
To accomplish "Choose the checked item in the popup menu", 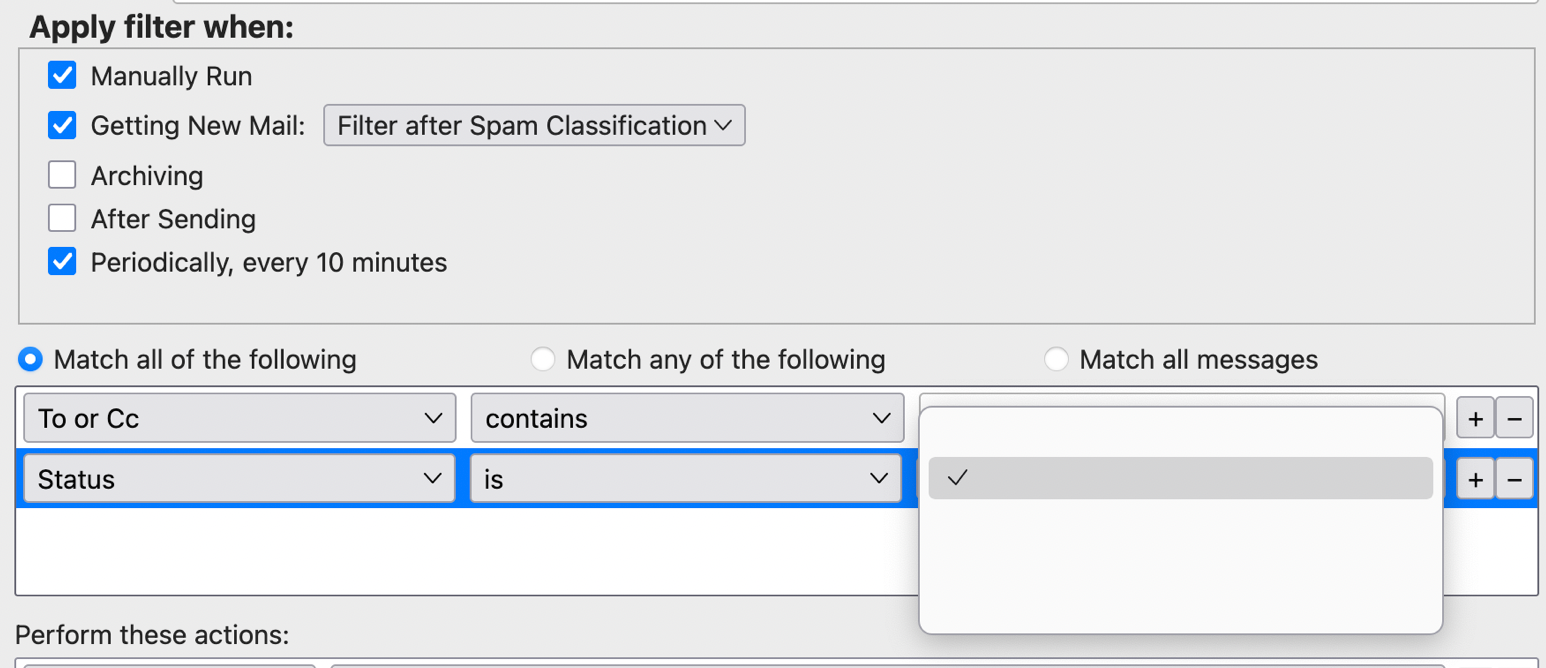I will (1180, 478).
